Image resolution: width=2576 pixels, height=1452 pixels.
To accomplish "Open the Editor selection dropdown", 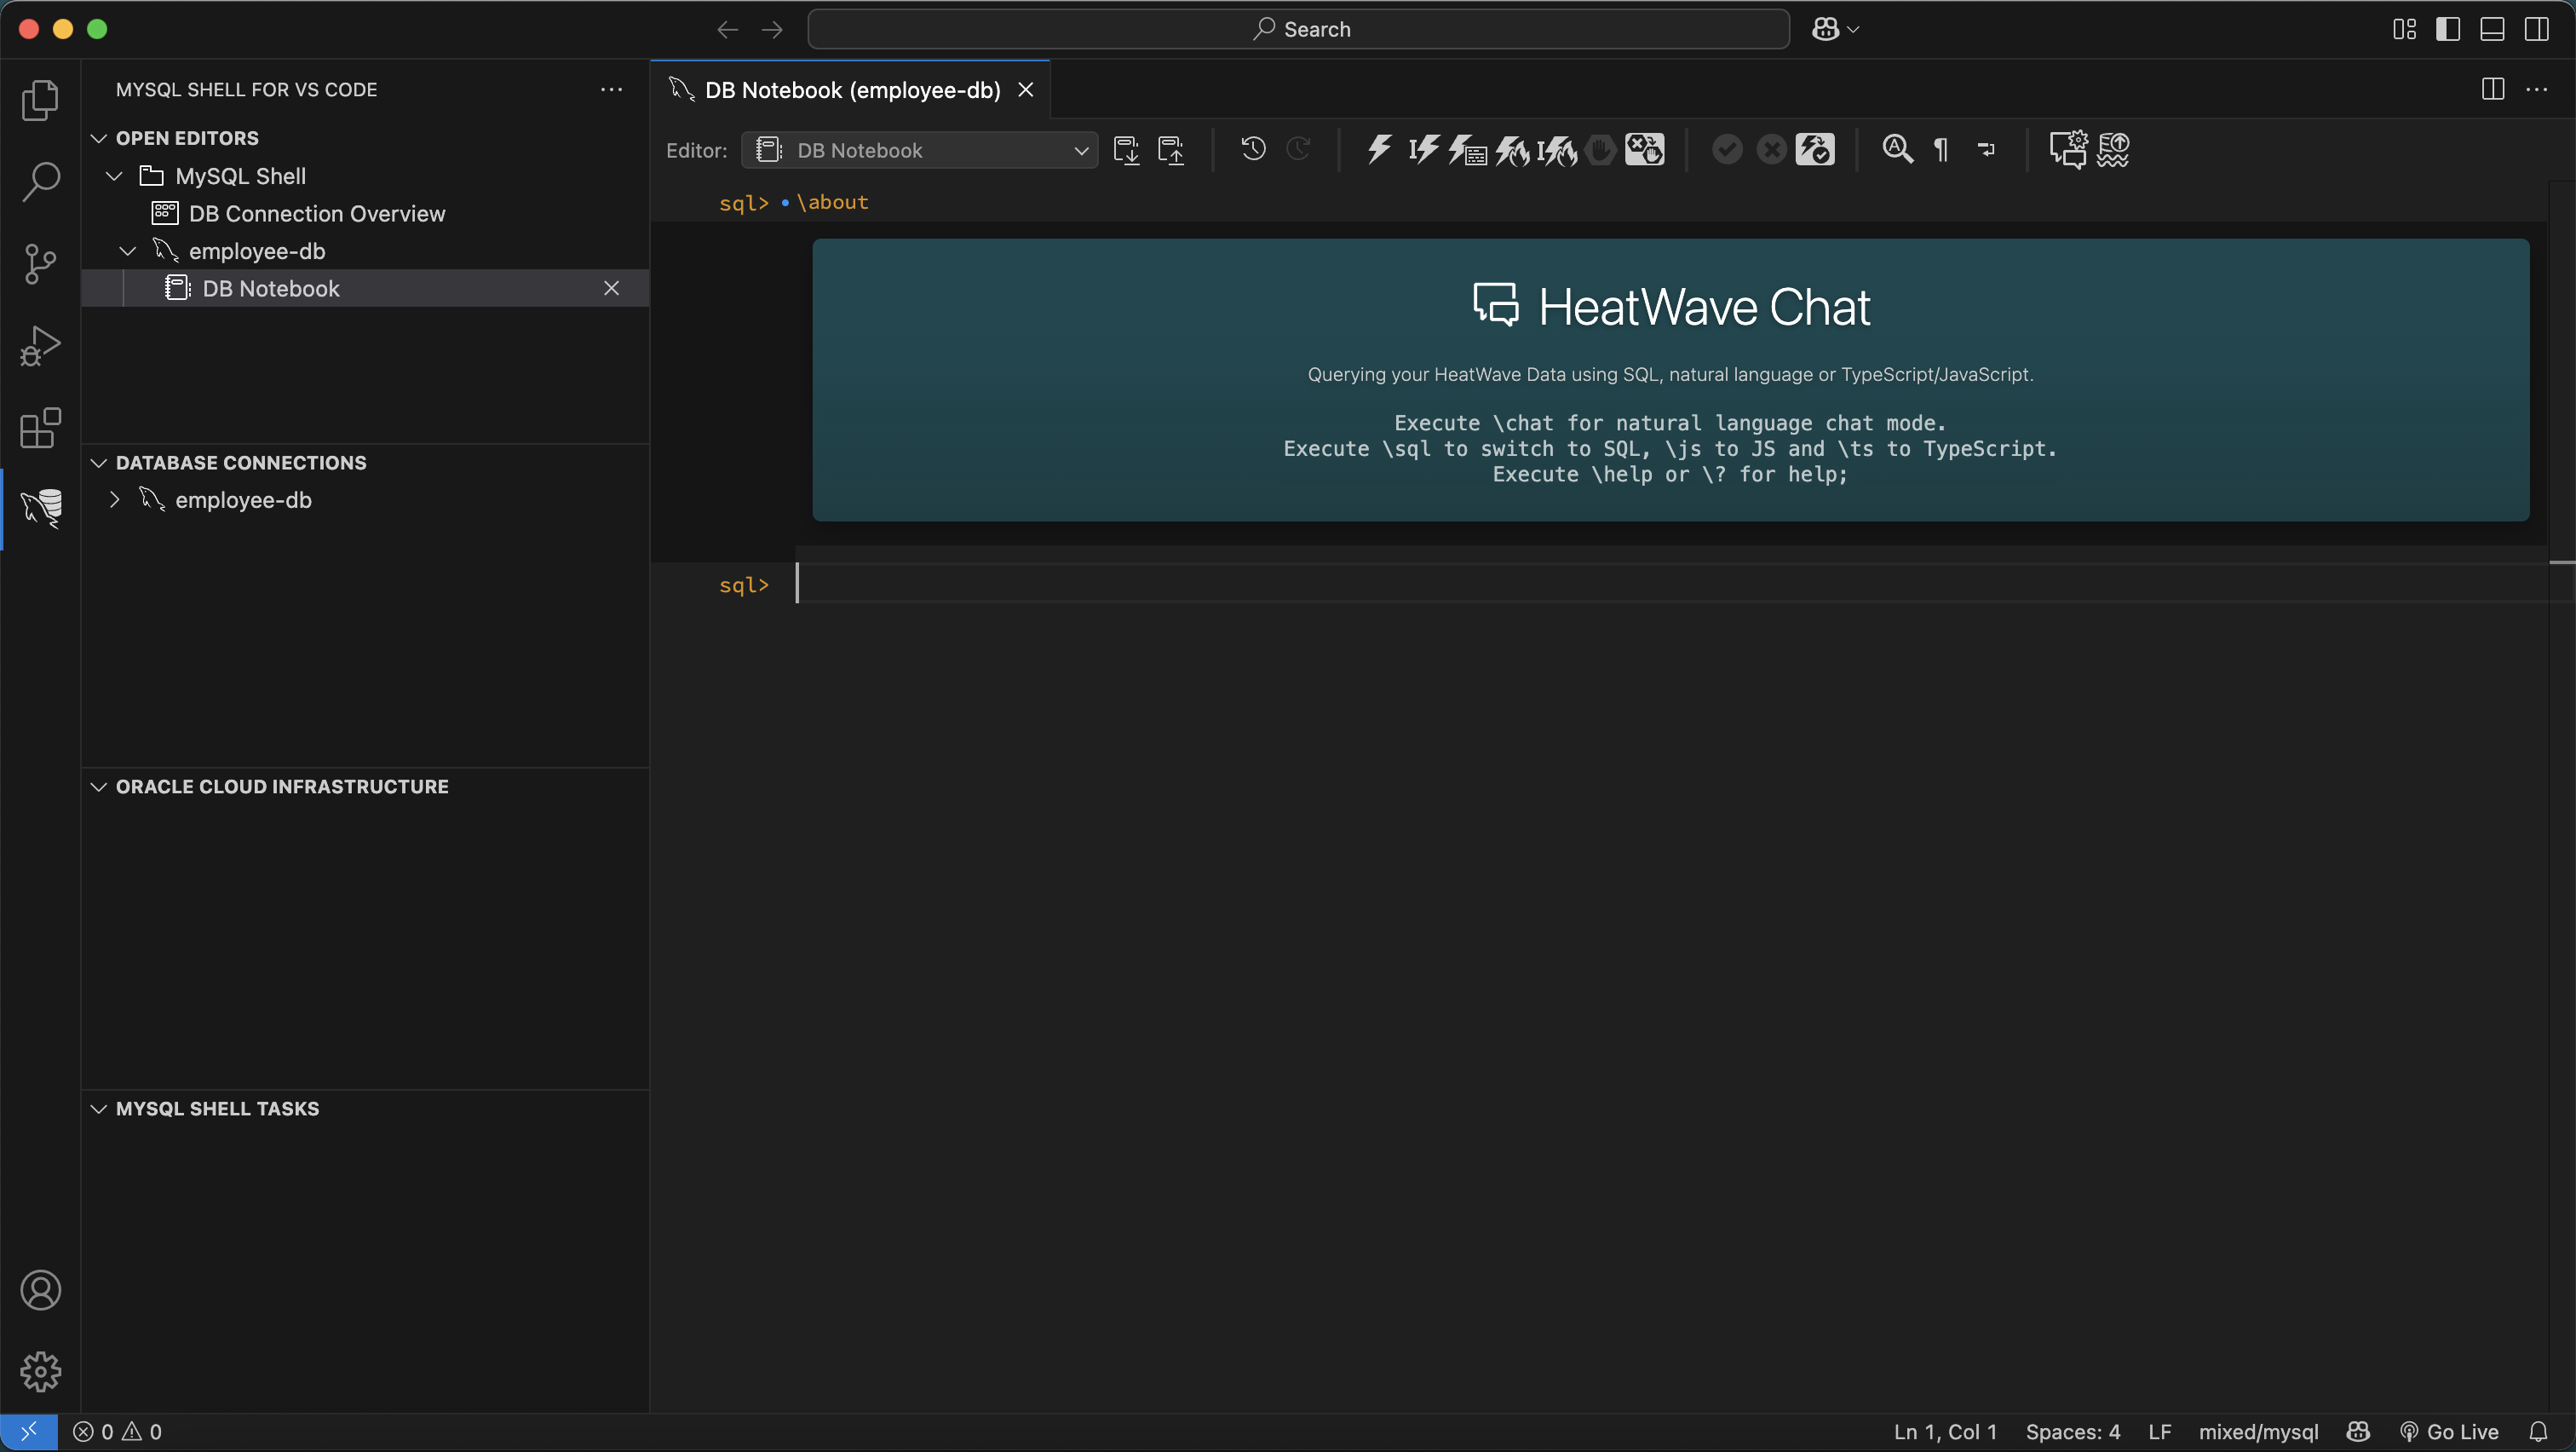I will [x=918, y=150].
